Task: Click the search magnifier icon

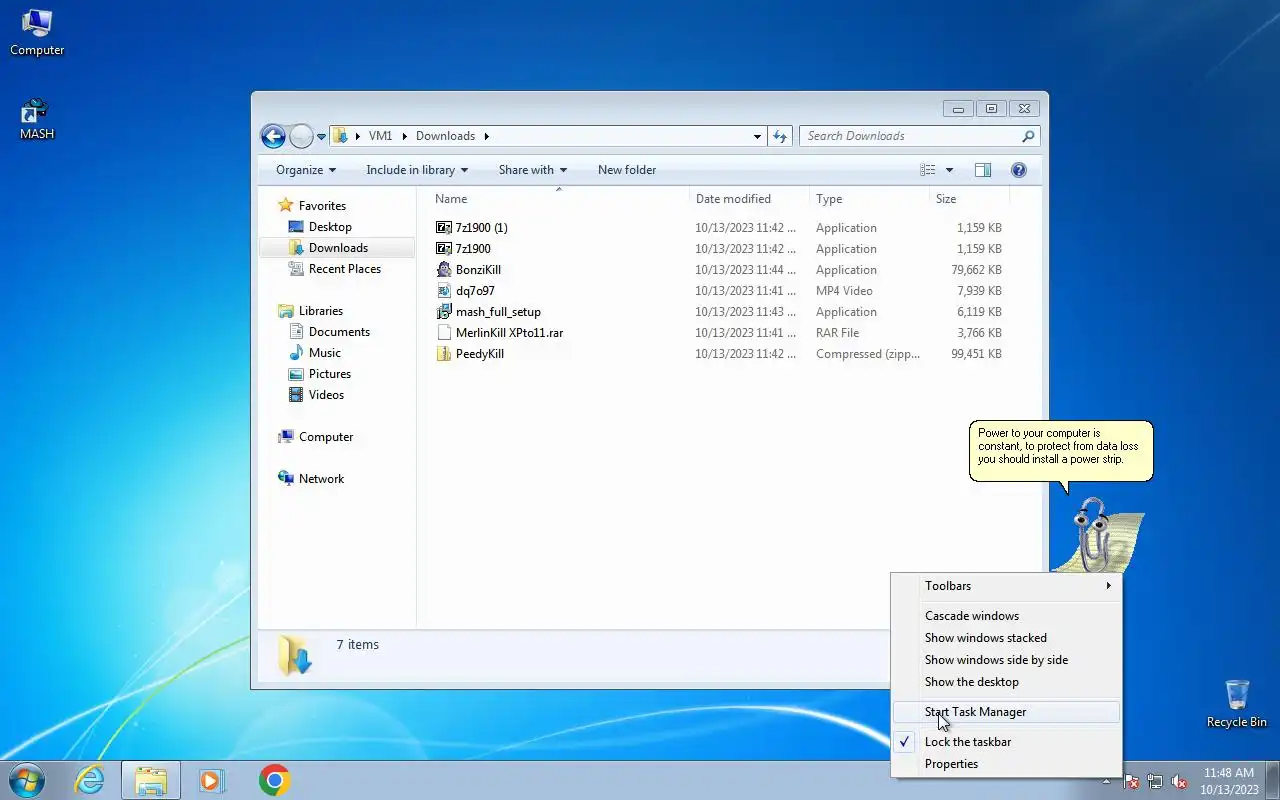Action: click(1028, 136)
